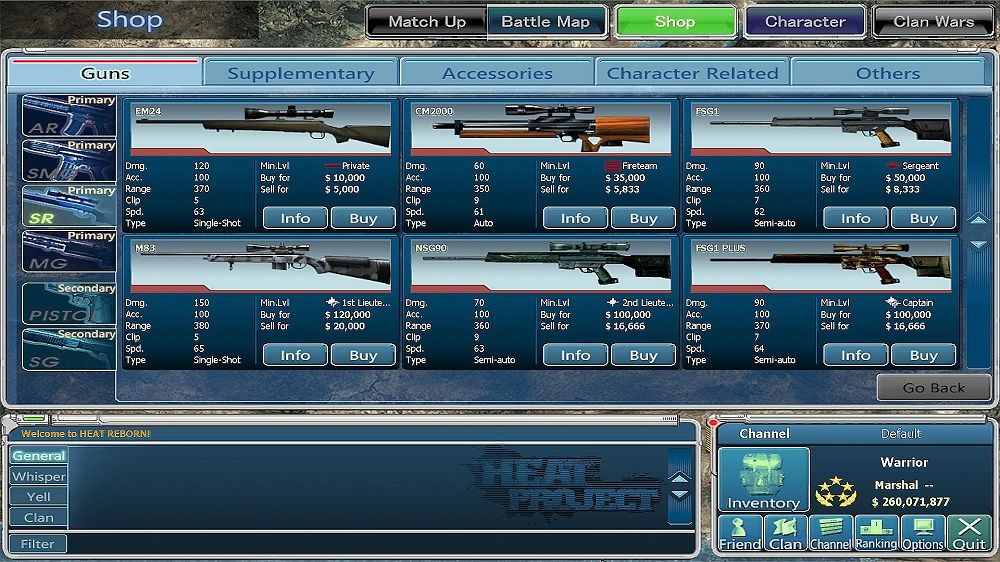This screenshot has width=1000, height=562.
Task: Click the Clan icon in bottom bar
Action: point(785,533)
